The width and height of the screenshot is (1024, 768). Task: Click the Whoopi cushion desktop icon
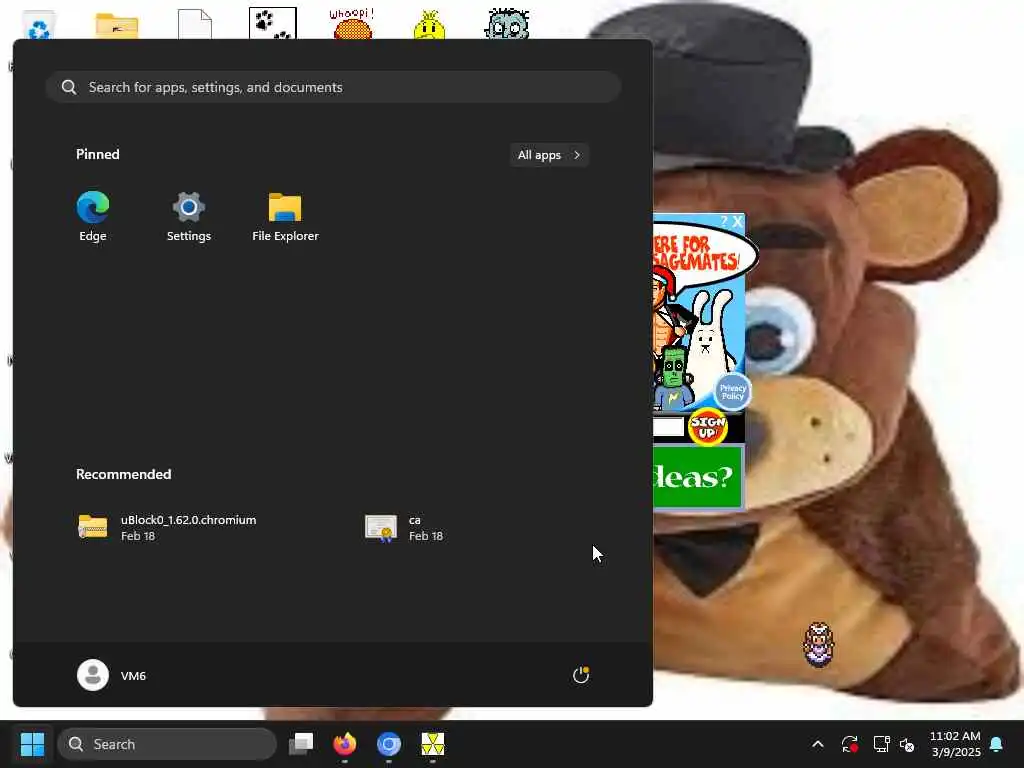[352, 24]
